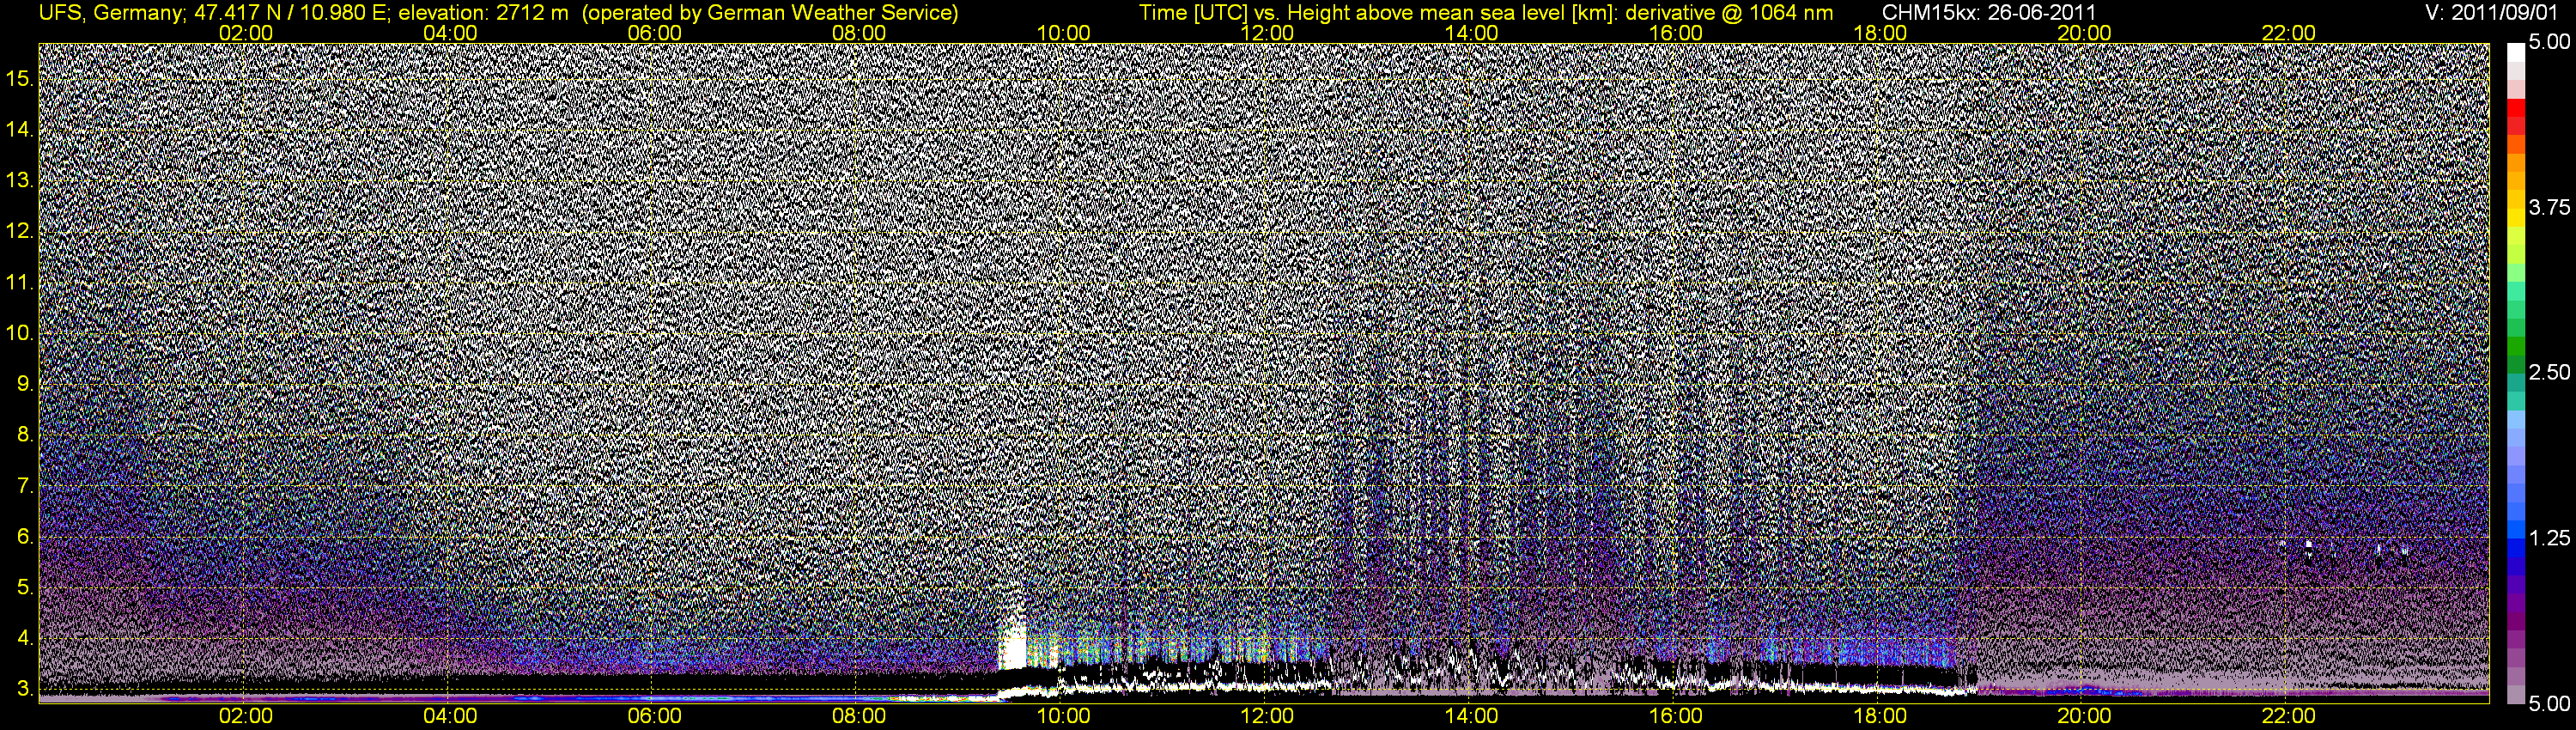
Task: Click the '8.' km height axis label
Action: point(26,435)
